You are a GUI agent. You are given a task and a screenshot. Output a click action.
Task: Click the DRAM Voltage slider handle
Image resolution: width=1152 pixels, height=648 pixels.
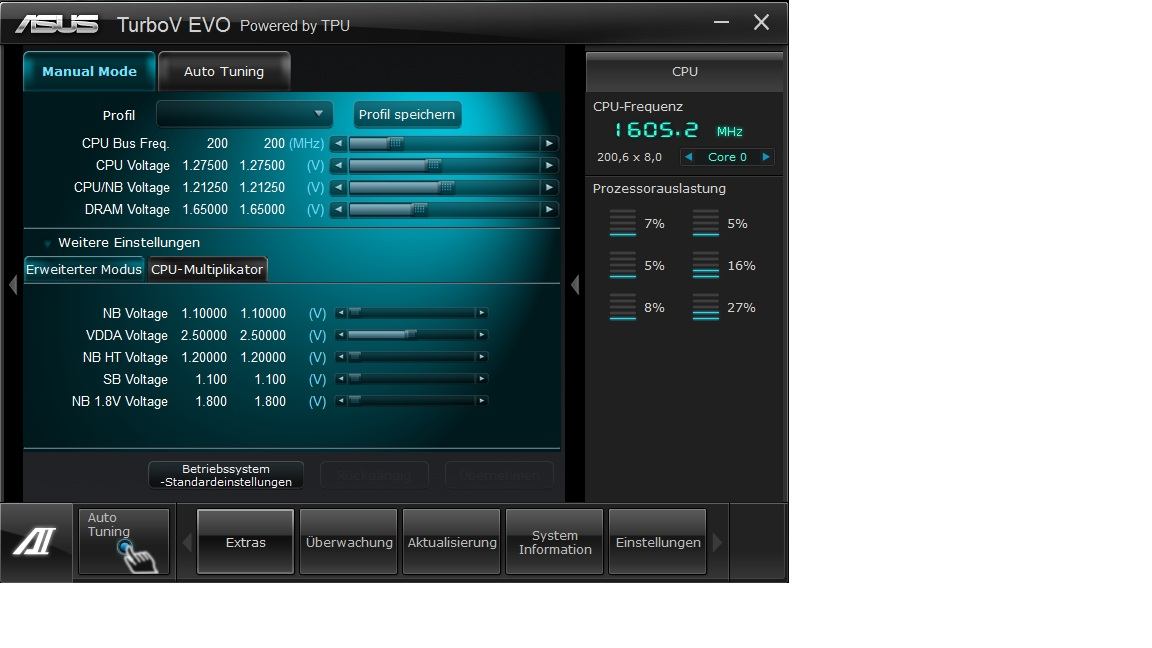coord(419,209)
